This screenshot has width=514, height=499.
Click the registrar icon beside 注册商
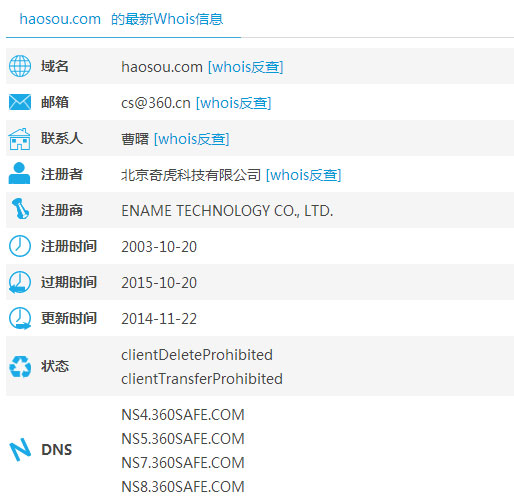coord(20,209)
